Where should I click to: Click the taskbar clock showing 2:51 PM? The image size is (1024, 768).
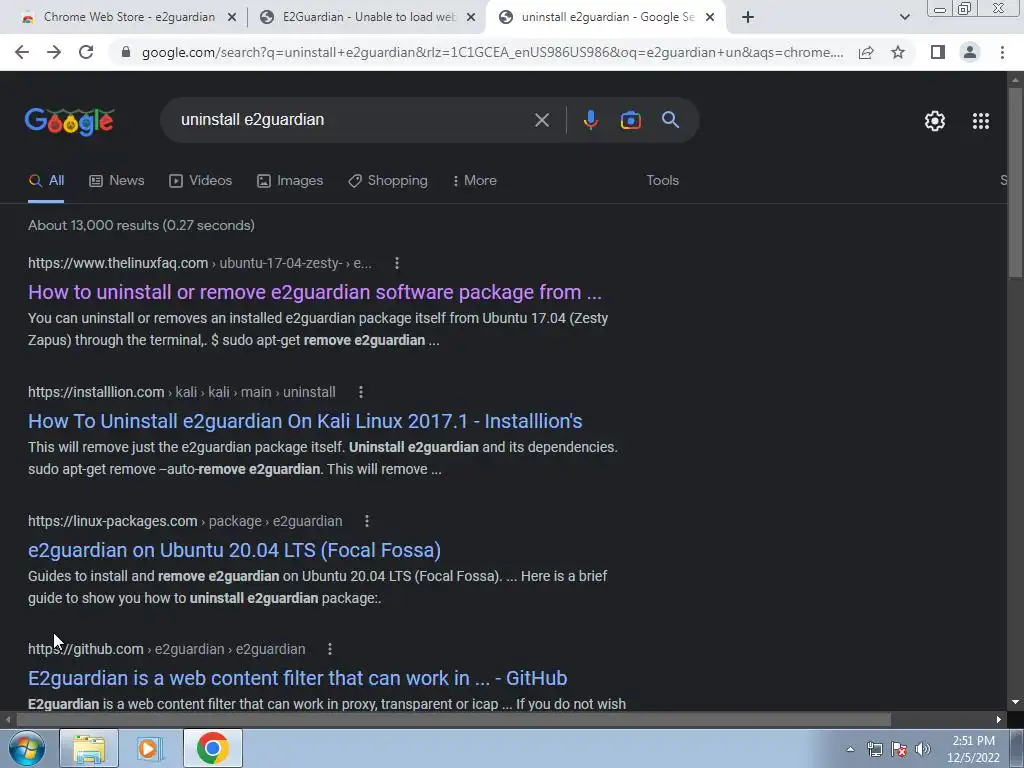pyautogui.click(x=973, y=749)
